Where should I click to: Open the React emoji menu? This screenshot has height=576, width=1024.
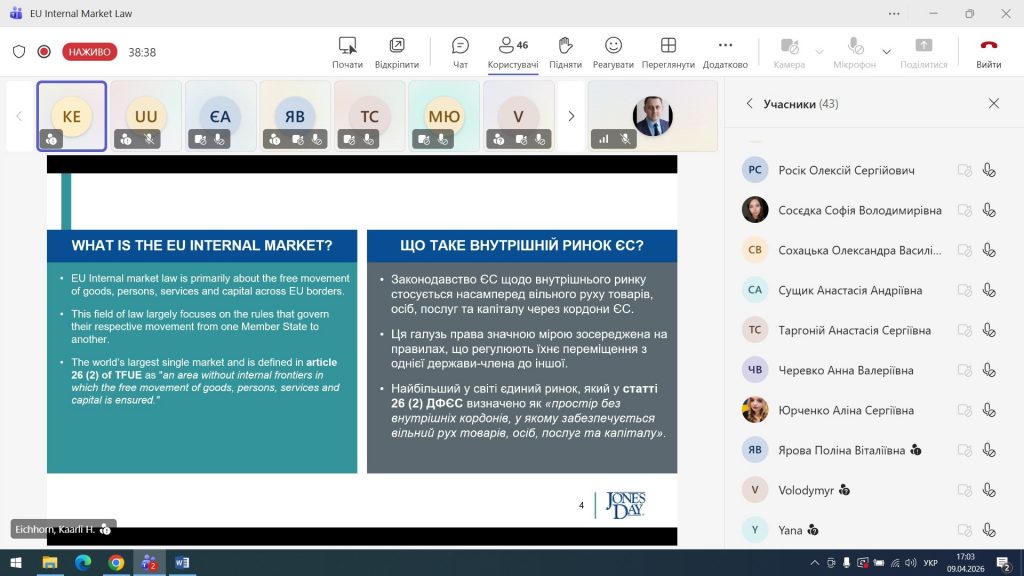pyautogui.click(x=613, y=51)
